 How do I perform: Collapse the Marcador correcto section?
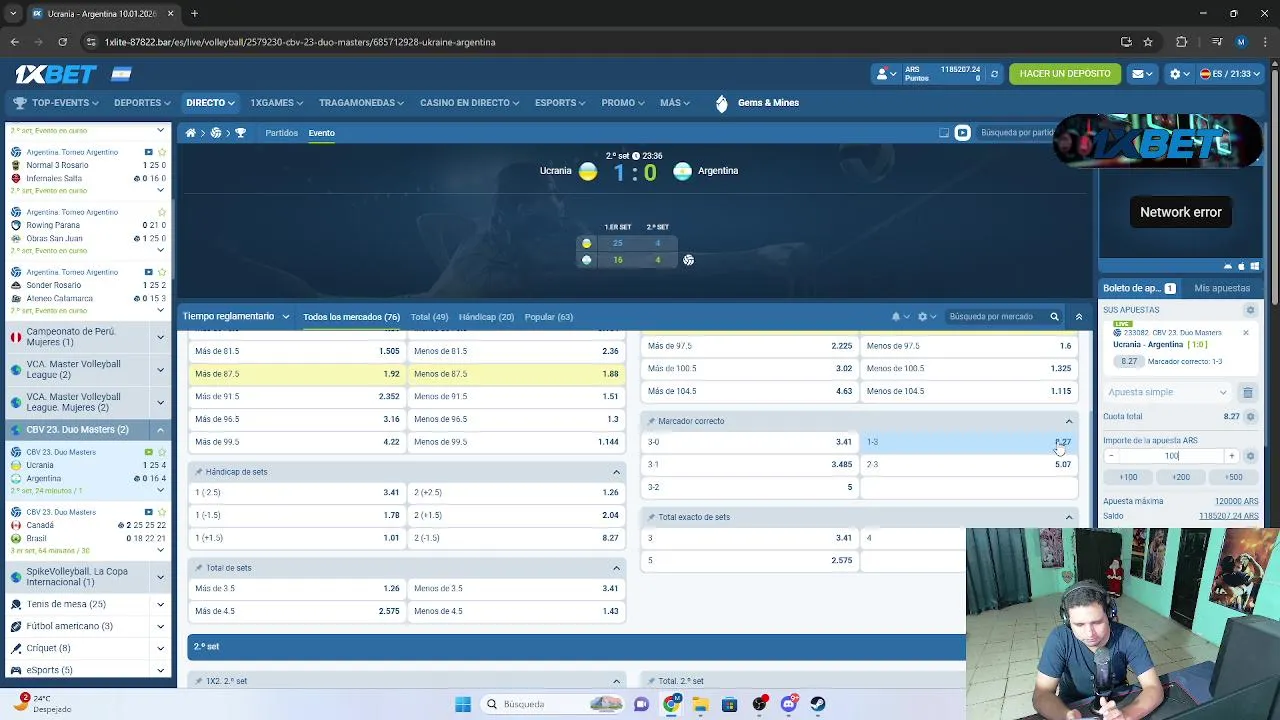1069,421
